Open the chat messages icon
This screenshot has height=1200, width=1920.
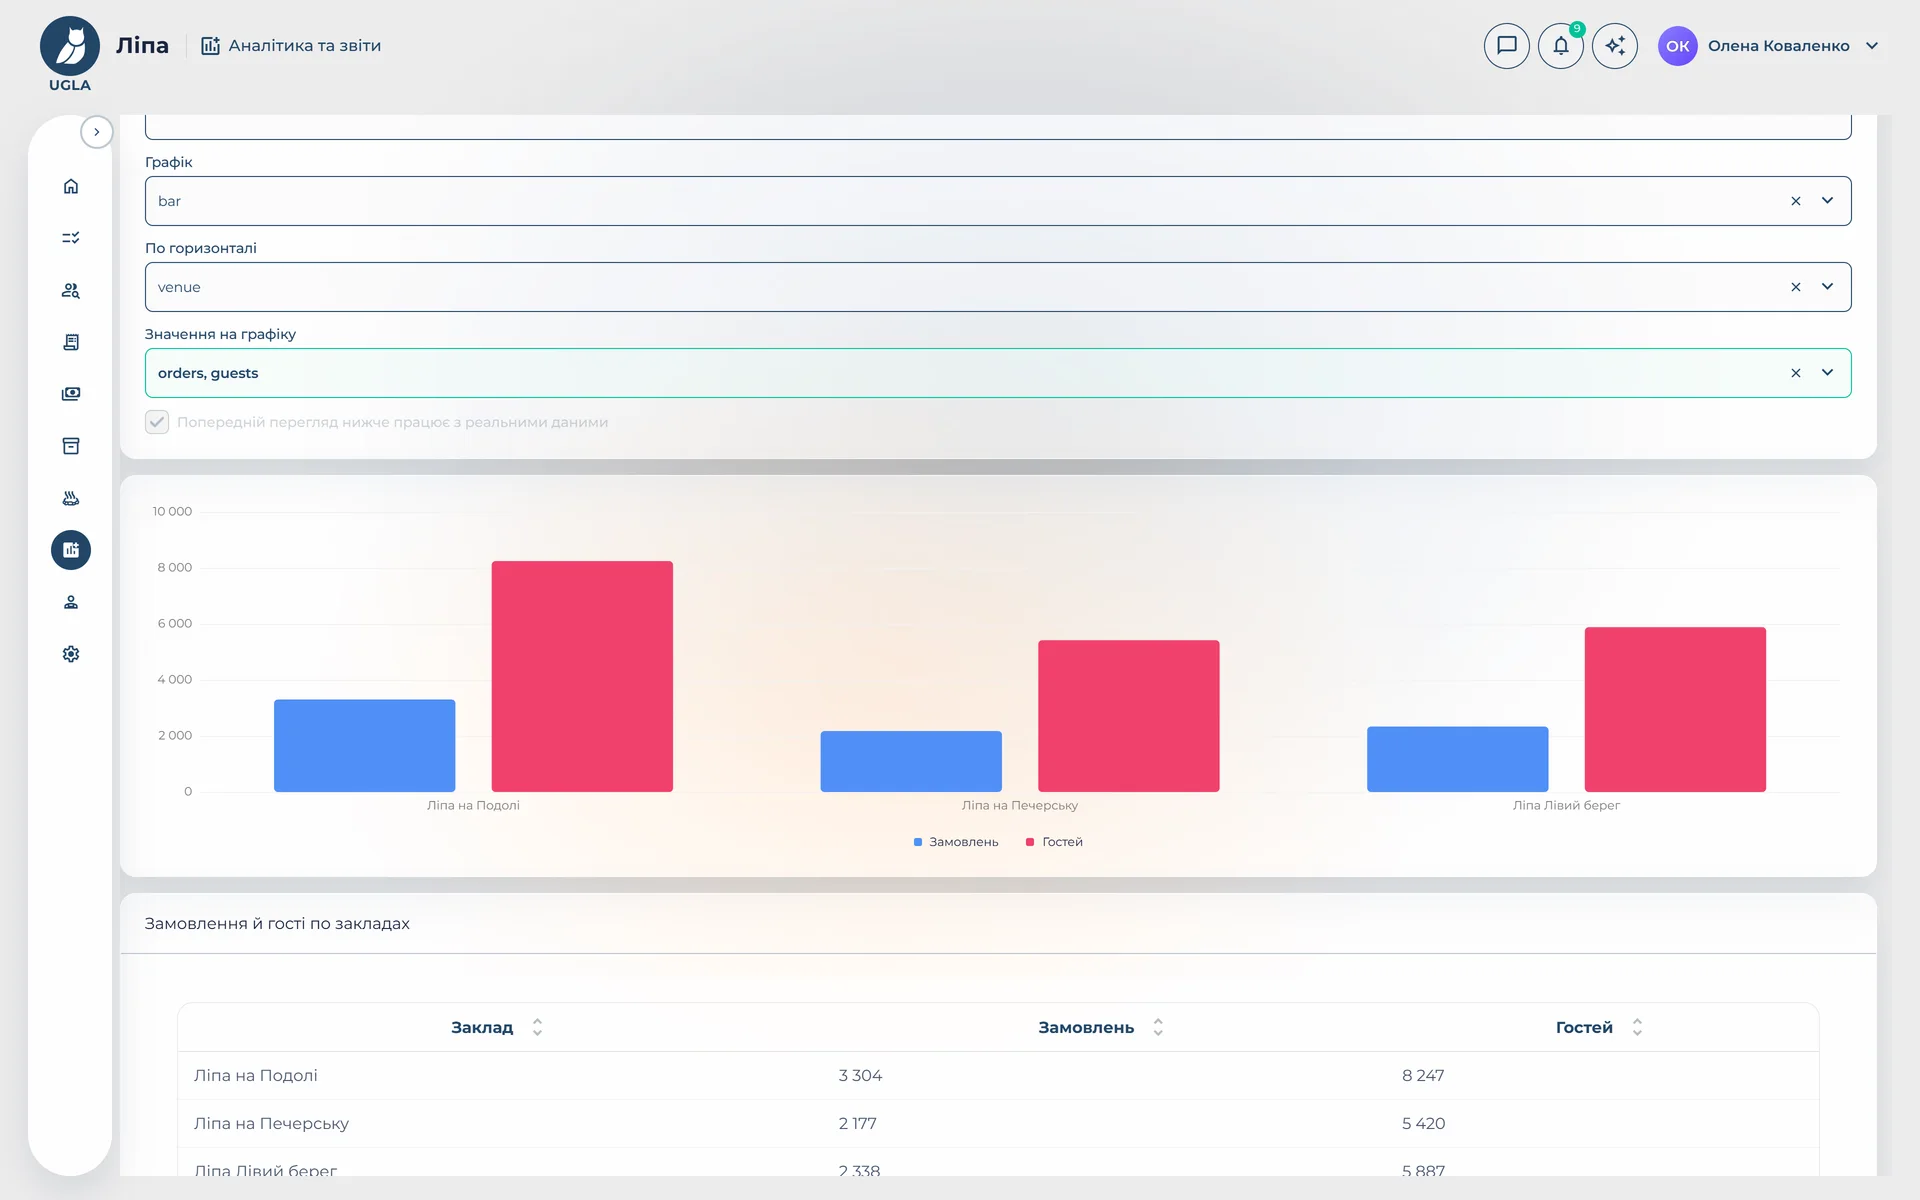[x=1507, y=46]
